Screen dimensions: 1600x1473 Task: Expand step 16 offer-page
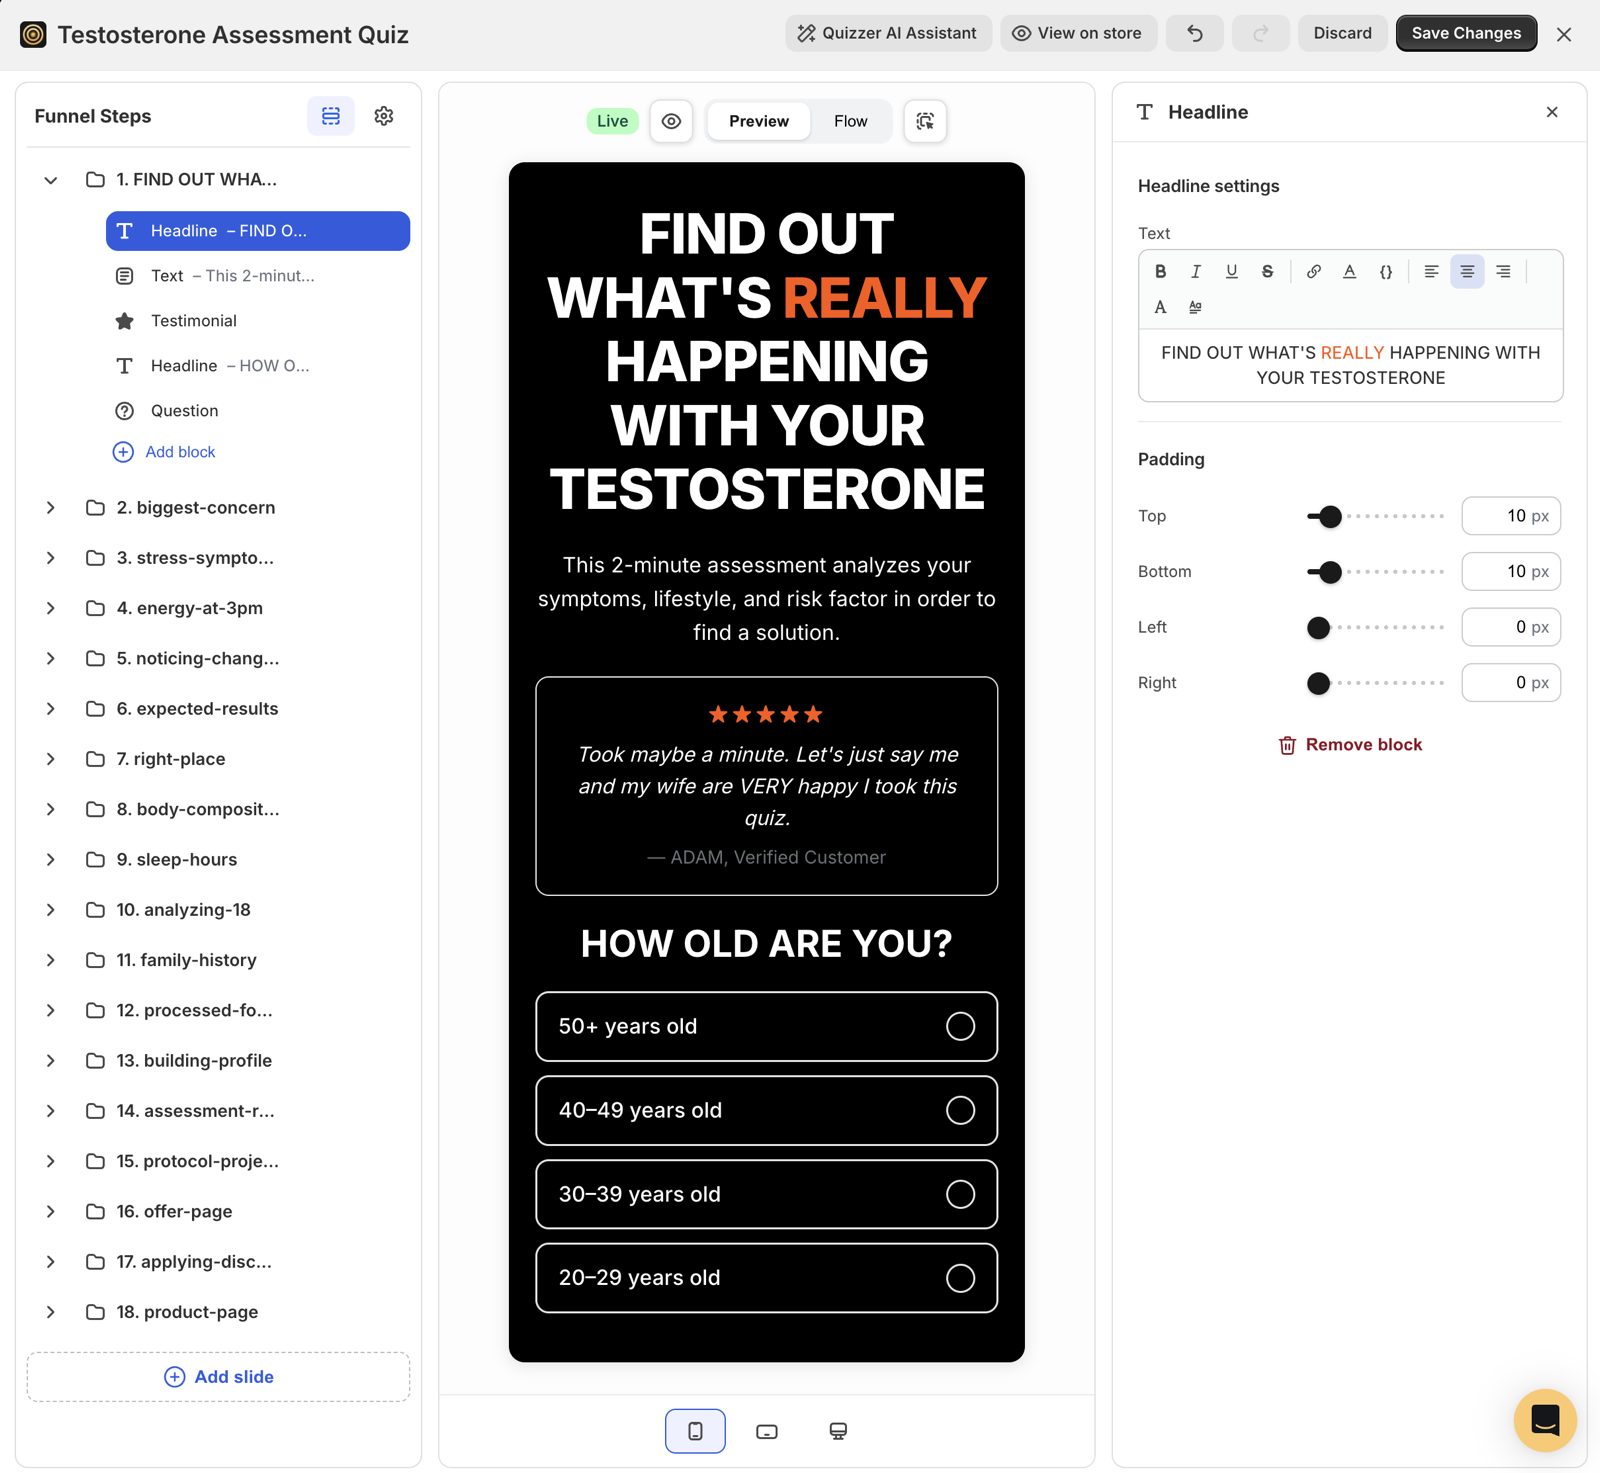click(x=51, y=1211)
